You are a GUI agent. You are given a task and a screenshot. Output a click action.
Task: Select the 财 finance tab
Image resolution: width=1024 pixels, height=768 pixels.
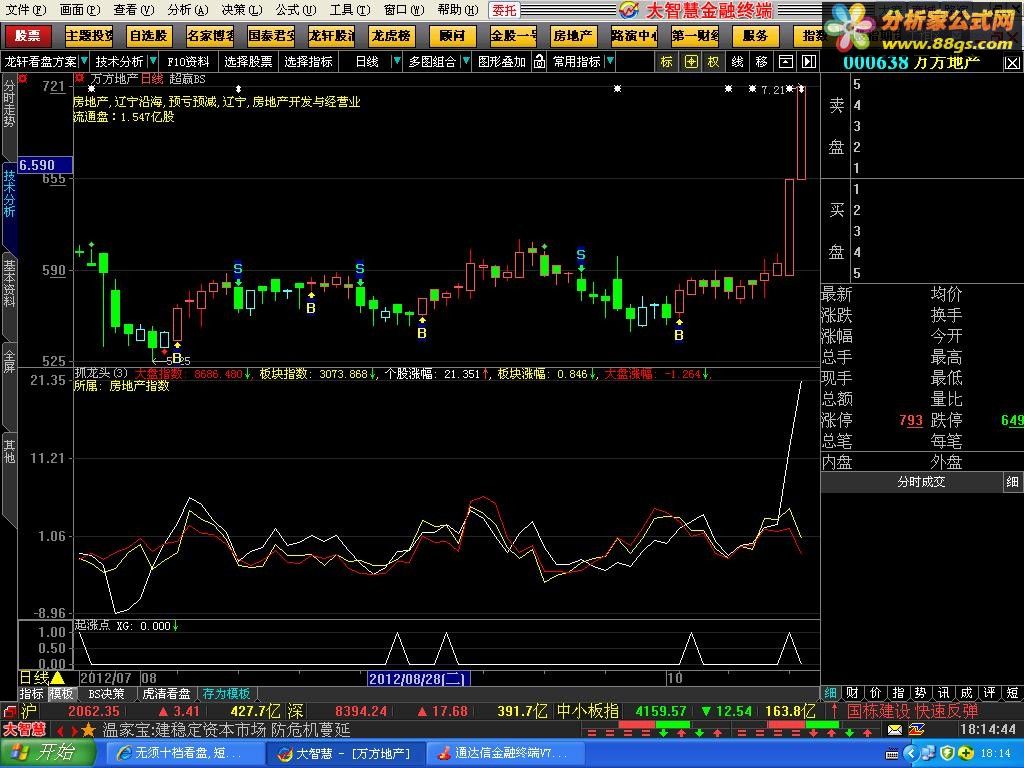pyautogui.click(x=852, y=693)
